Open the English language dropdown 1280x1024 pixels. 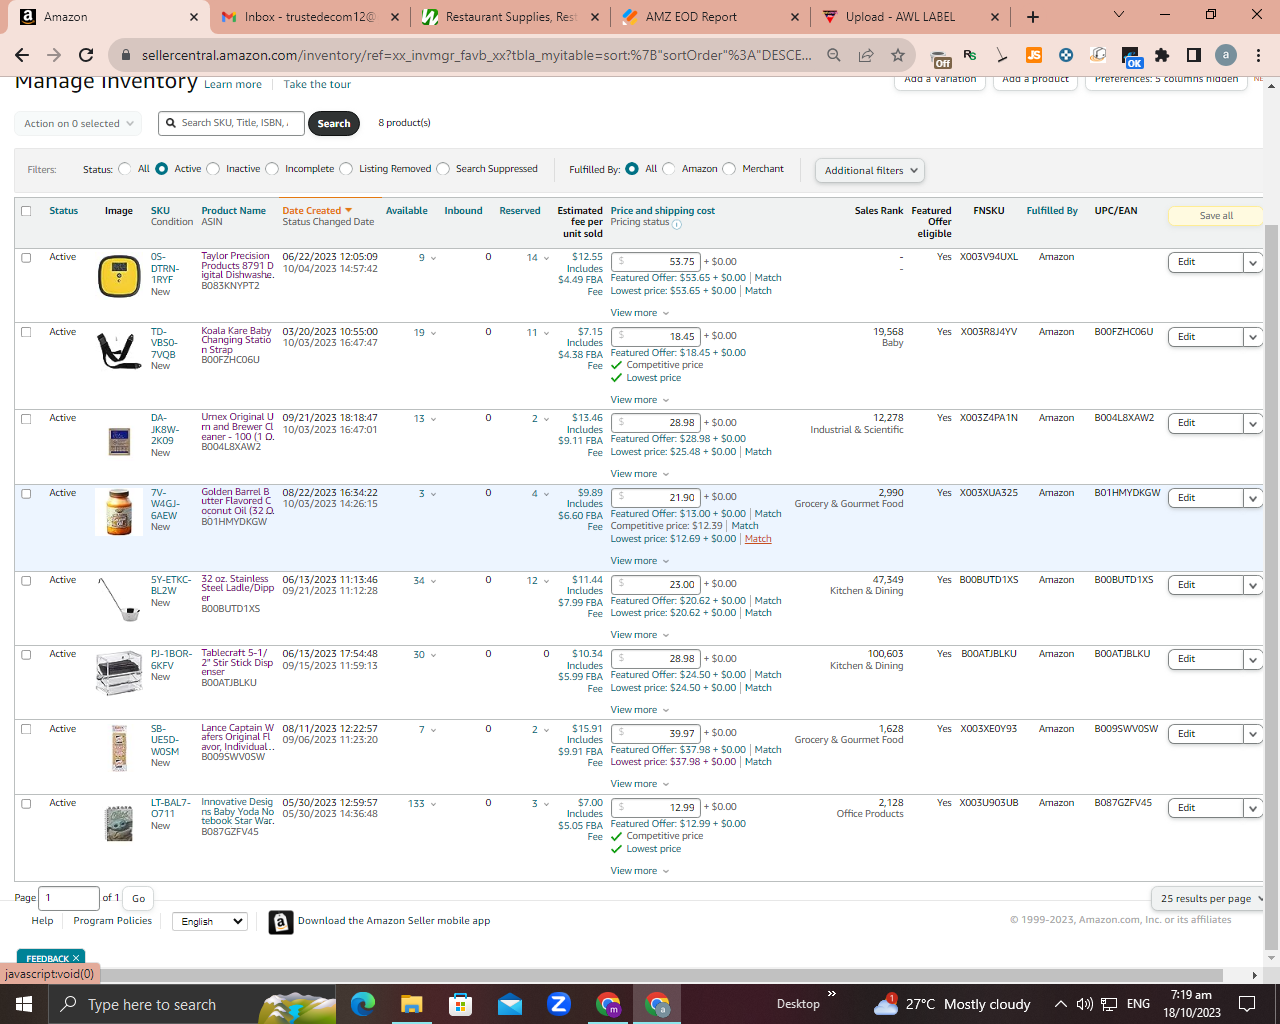click(210, 921)
